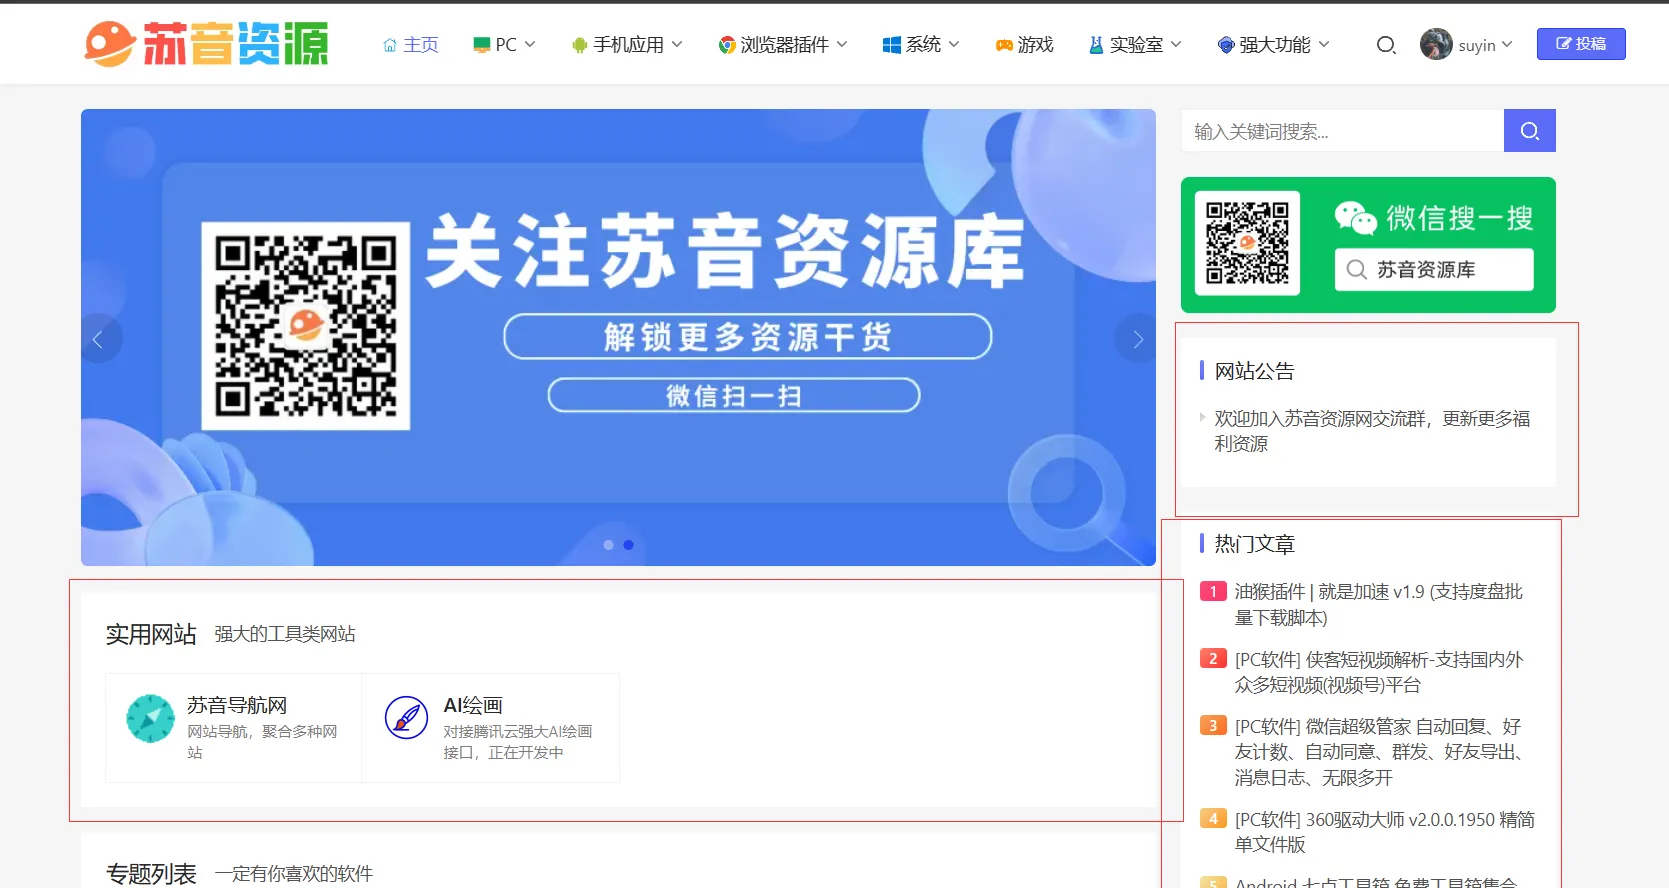This screenshot has height=888, width=1669.
Task: Click the 网站公告 section heading
Action: tap(1254, 371)
